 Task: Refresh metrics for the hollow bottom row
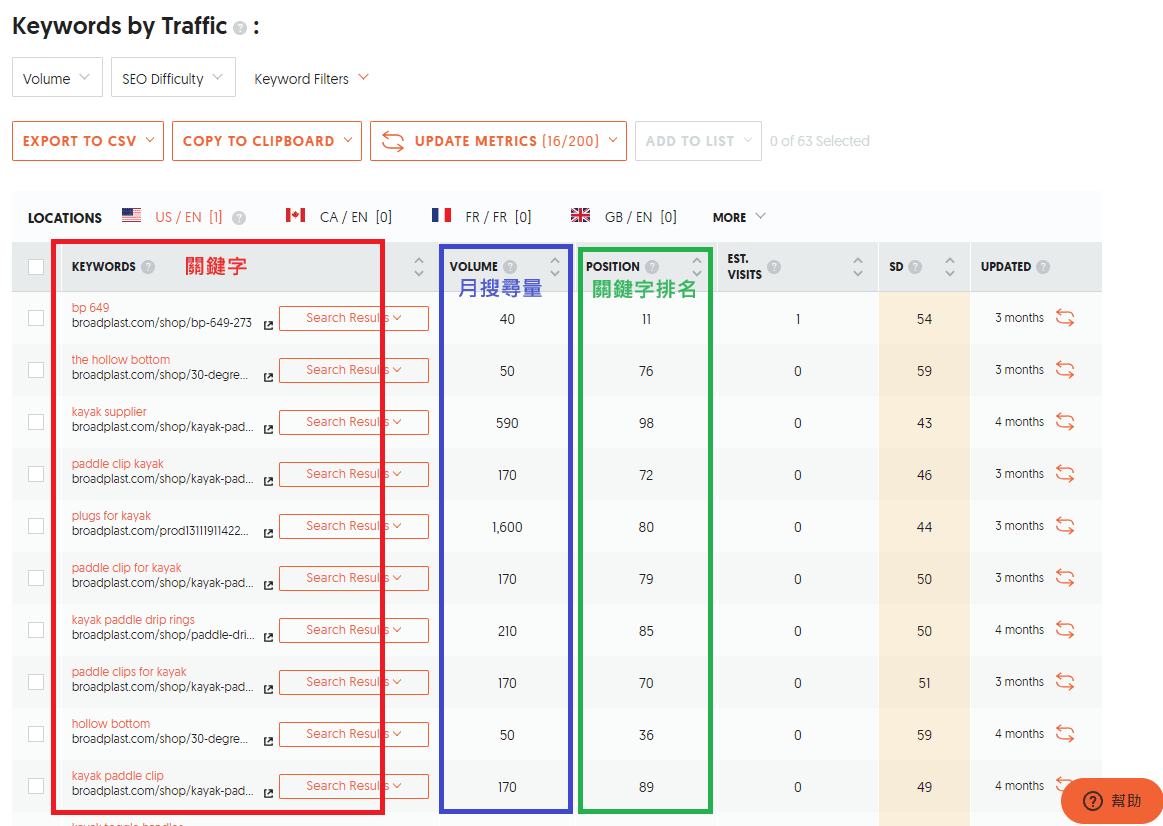1065,370
